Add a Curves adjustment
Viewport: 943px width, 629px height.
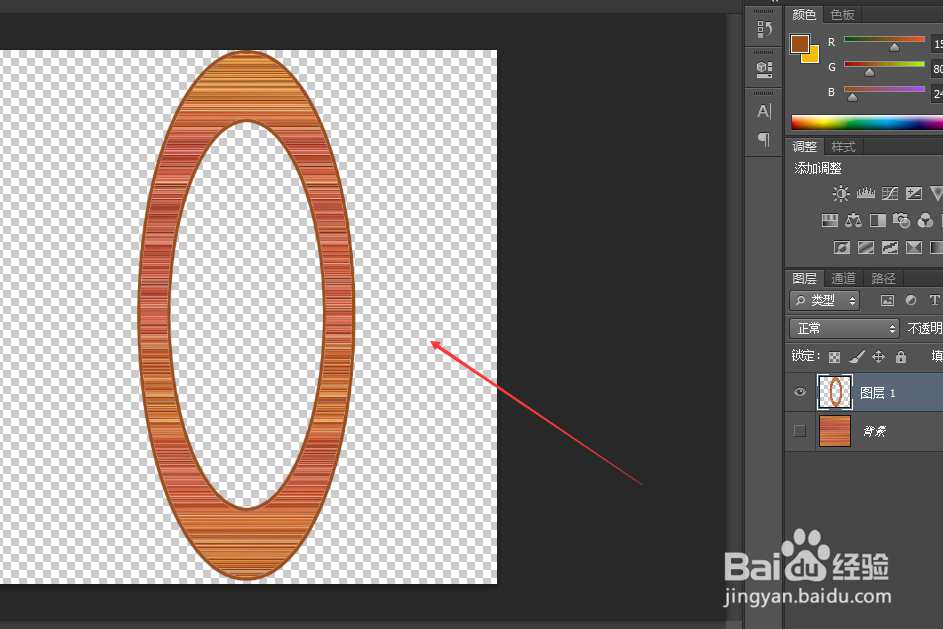(x=889, y=193)
